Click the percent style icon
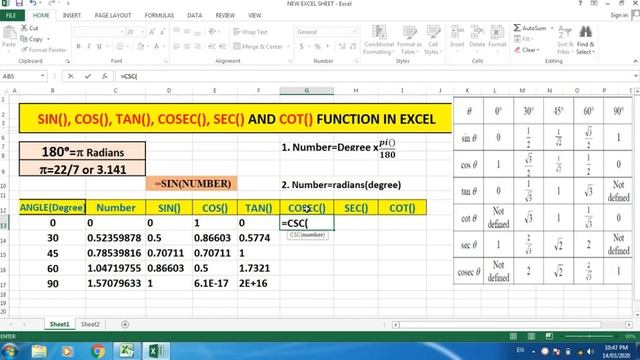This screenshot has height=360, width=640. pos(317,47)
